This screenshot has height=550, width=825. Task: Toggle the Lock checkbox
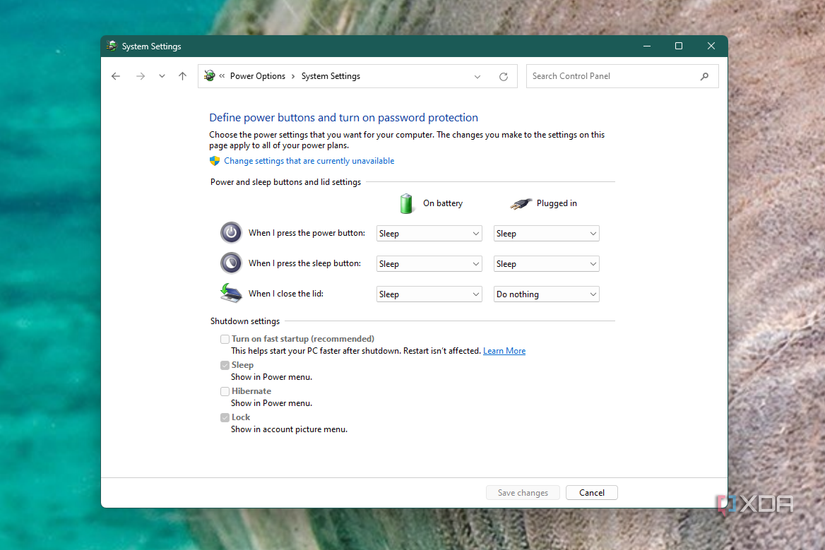coord(225,417)
